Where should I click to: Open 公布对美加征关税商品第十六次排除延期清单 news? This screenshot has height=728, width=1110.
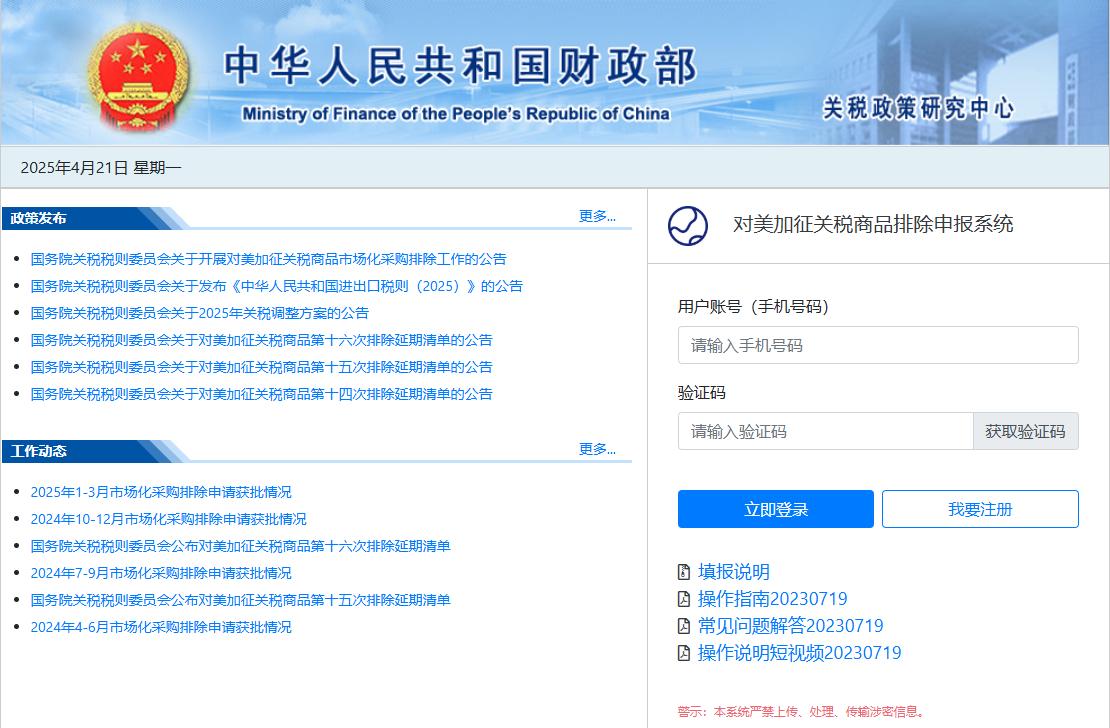click(241, 546)
